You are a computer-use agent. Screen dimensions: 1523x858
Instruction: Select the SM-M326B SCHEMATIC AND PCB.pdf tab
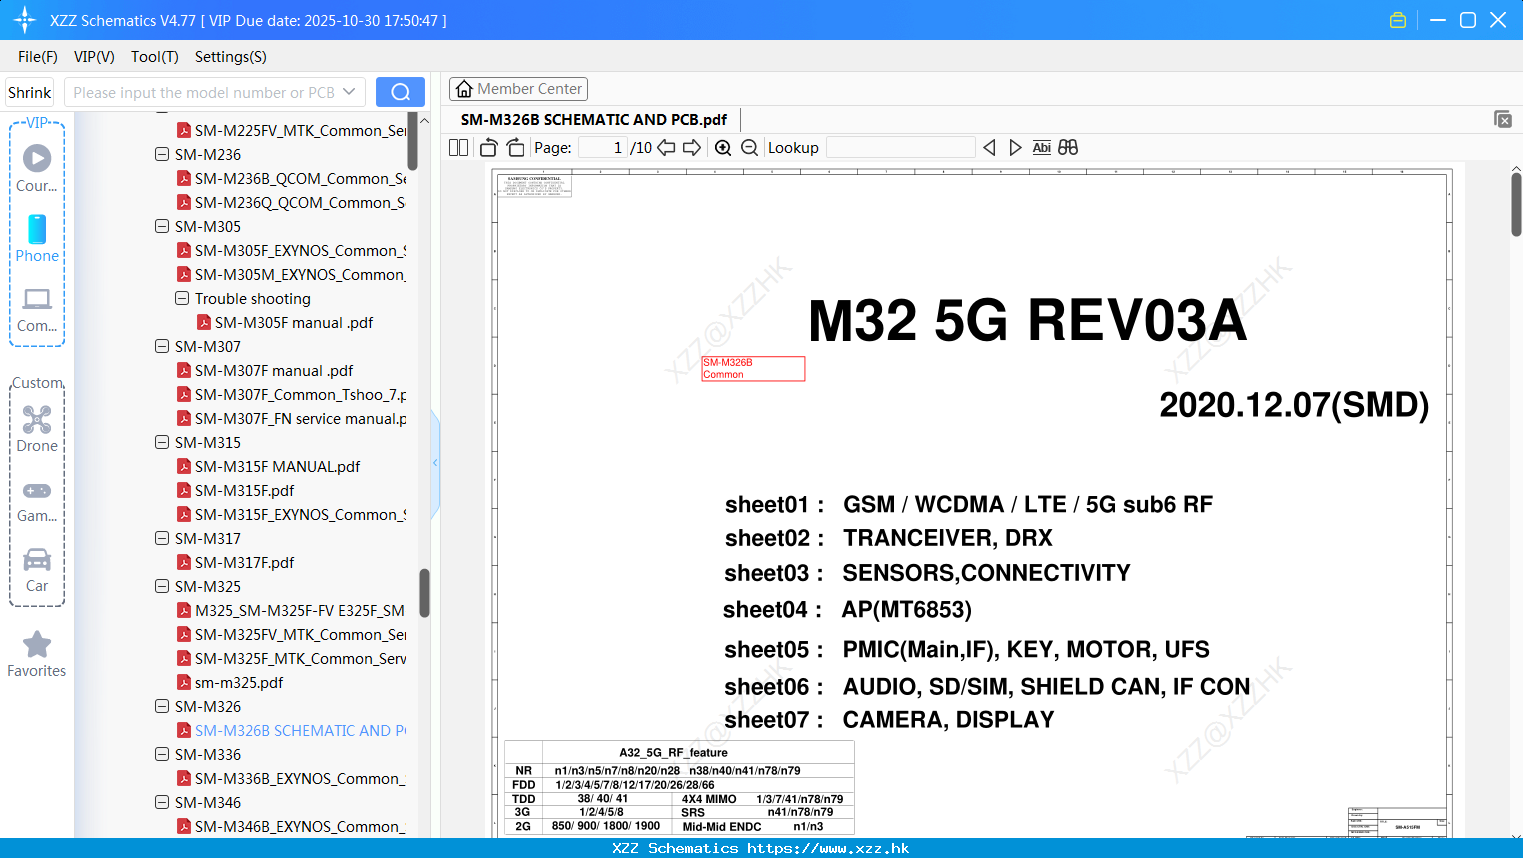594,120
